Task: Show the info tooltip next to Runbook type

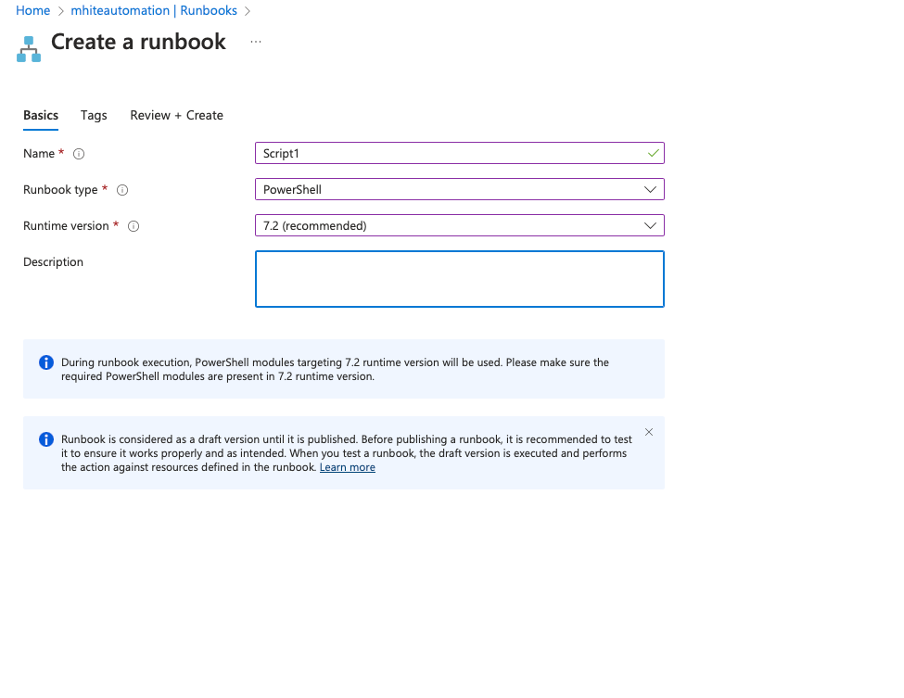Action: point(123,190)
